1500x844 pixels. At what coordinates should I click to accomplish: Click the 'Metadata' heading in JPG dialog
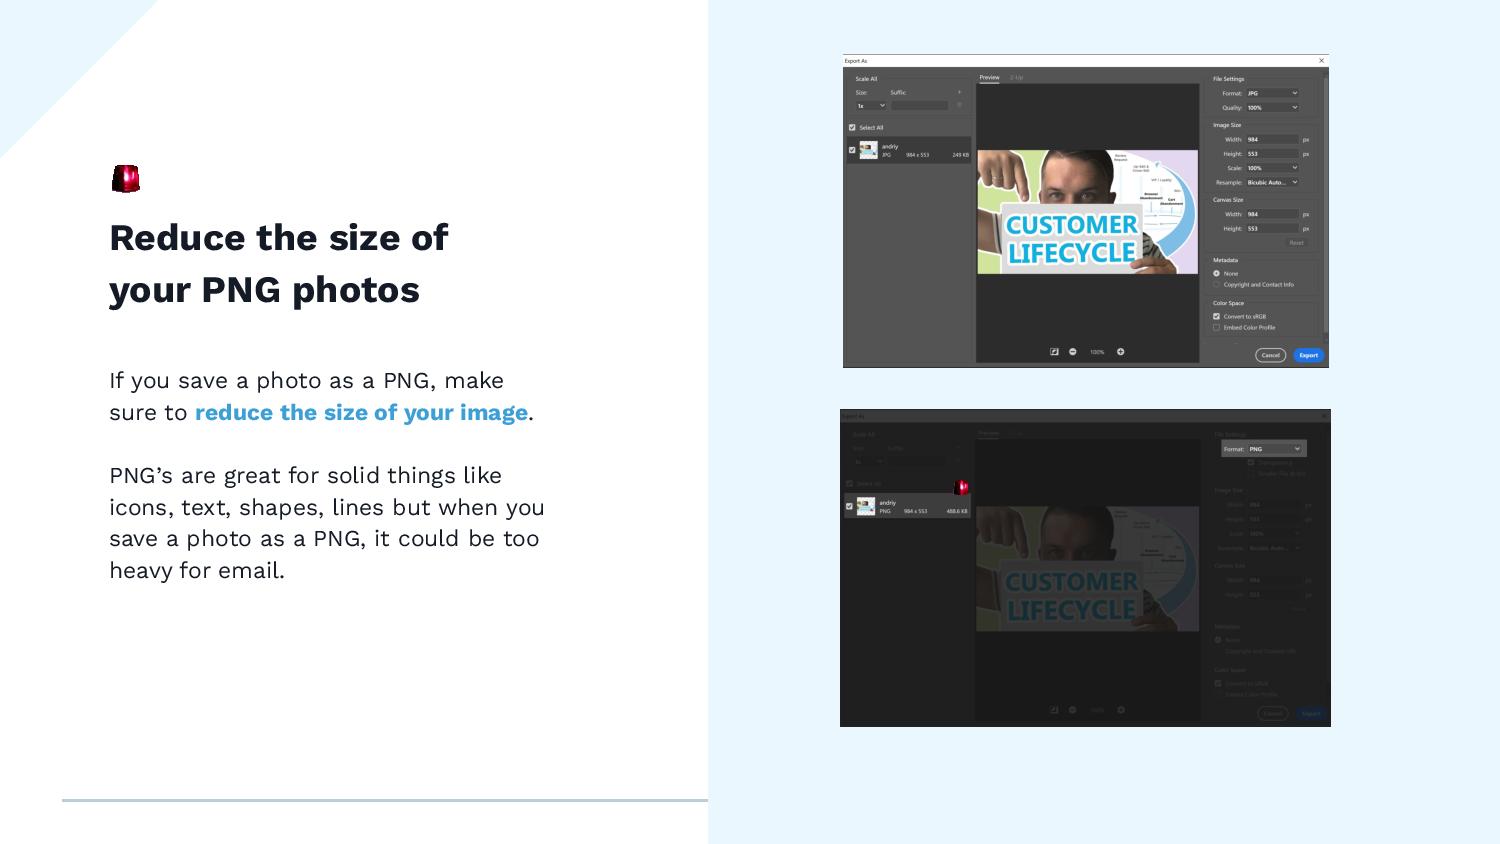coord(1225,260)
